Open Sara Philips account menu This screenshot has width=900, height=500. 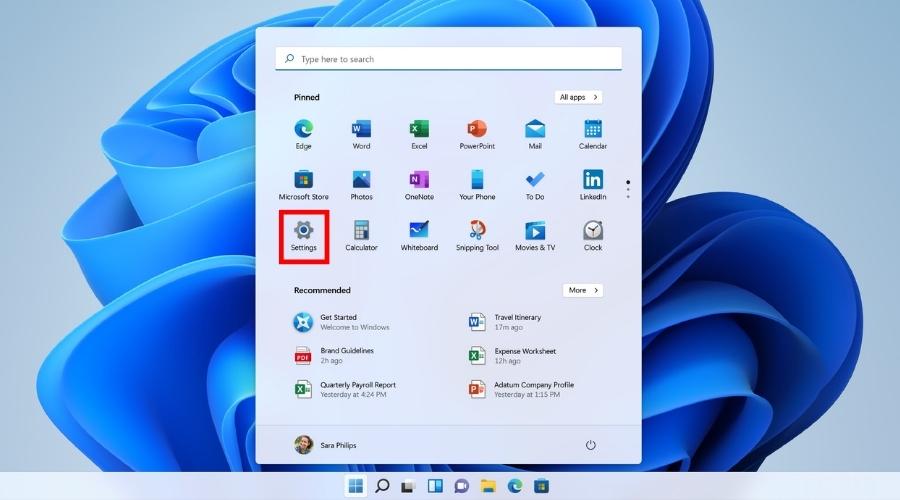tap(325, 445)
